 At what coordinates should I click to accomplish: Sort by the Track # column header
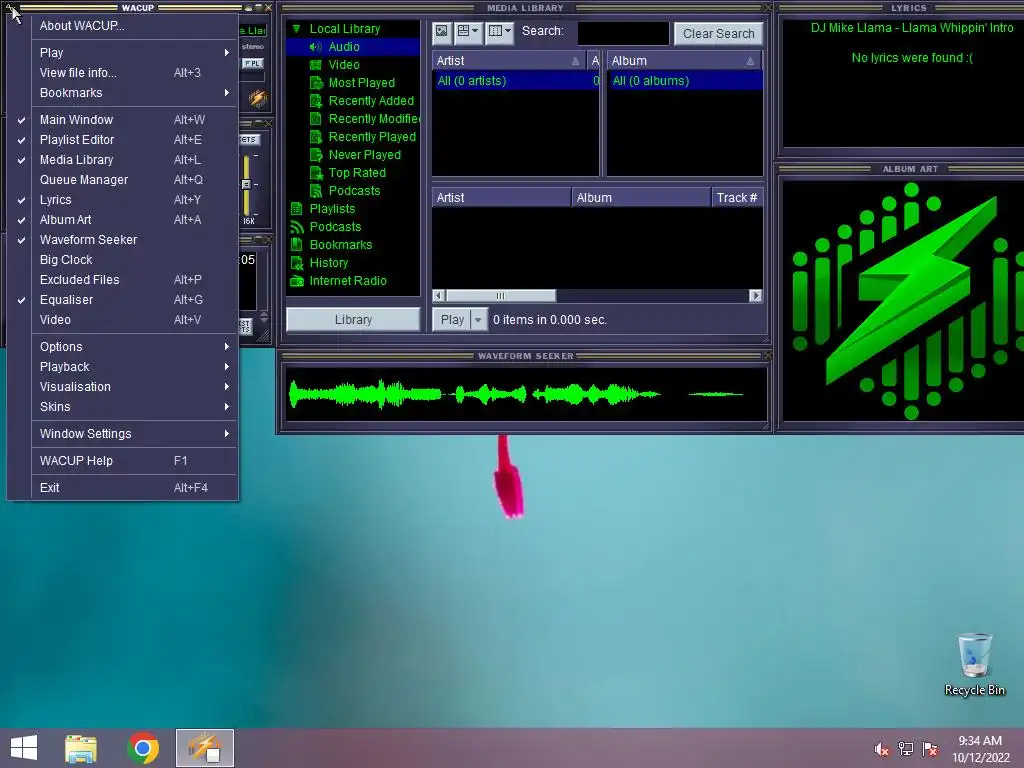pos(737,198)
